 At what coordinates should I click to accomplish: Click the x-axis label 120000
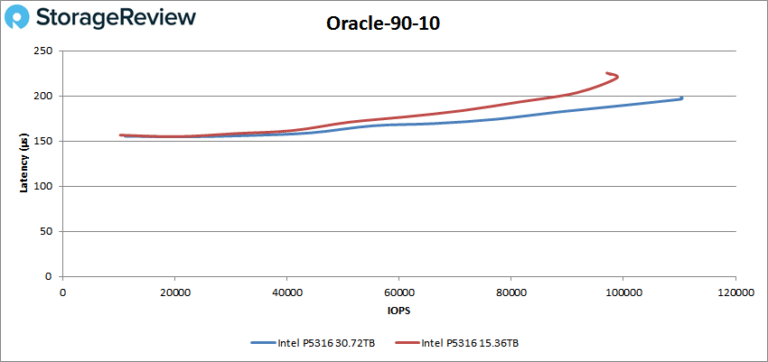pos(735,292)
